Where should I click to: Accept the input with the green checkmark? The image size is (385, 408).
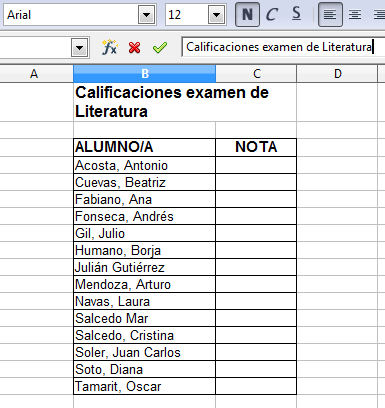point(160,48)
